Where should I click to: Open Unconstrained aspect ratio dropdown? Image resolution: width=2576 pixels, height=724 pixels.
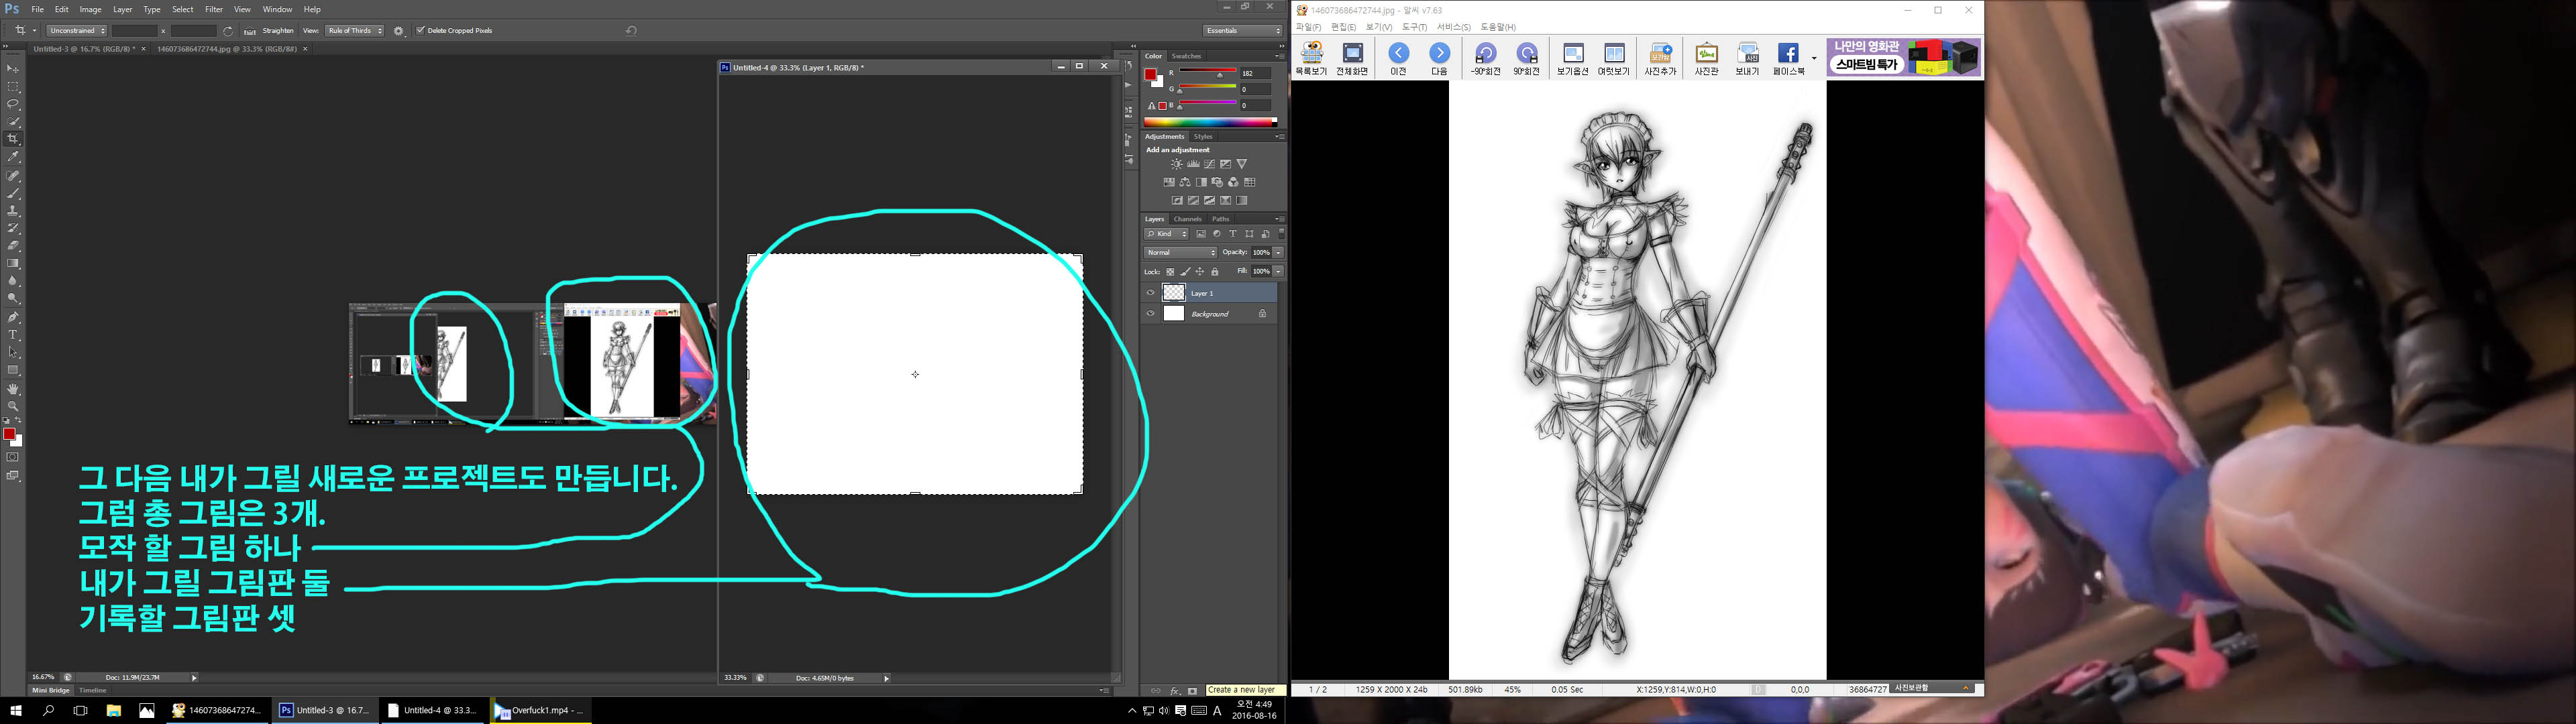tap(76, 31)
